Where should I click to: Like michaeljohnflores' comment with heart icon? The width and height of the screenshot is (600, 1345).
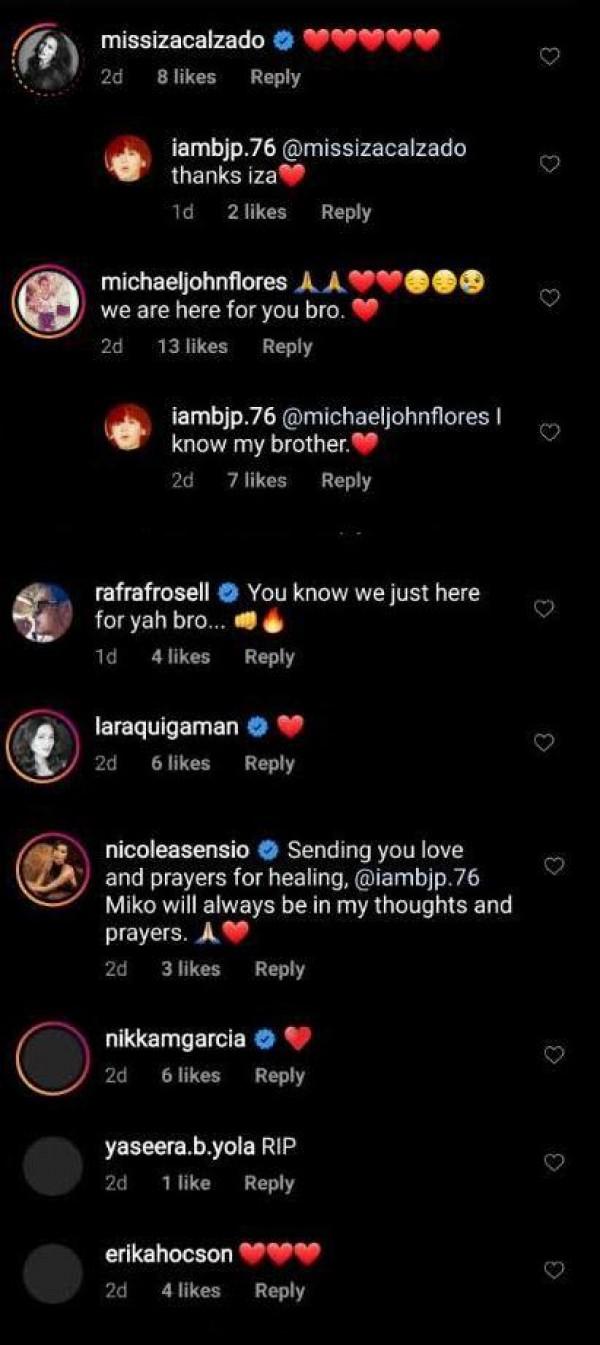550,297
